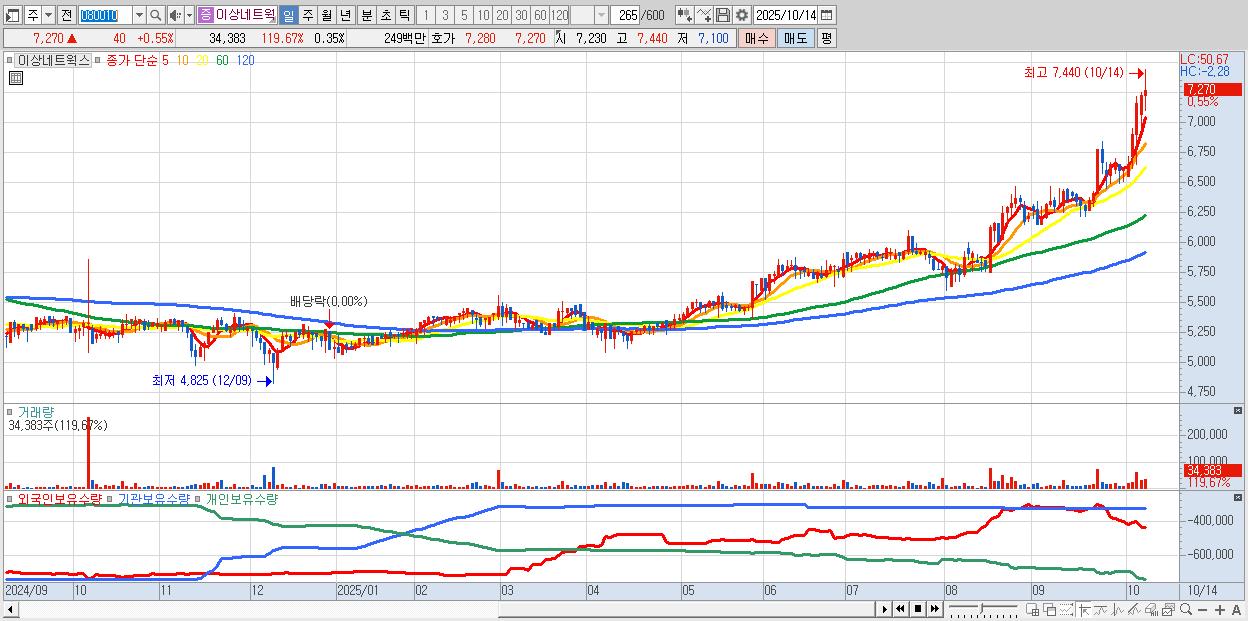Select the 10 interval button
Viewport: 1248px width, 621px height.
[x=483, y=15]
